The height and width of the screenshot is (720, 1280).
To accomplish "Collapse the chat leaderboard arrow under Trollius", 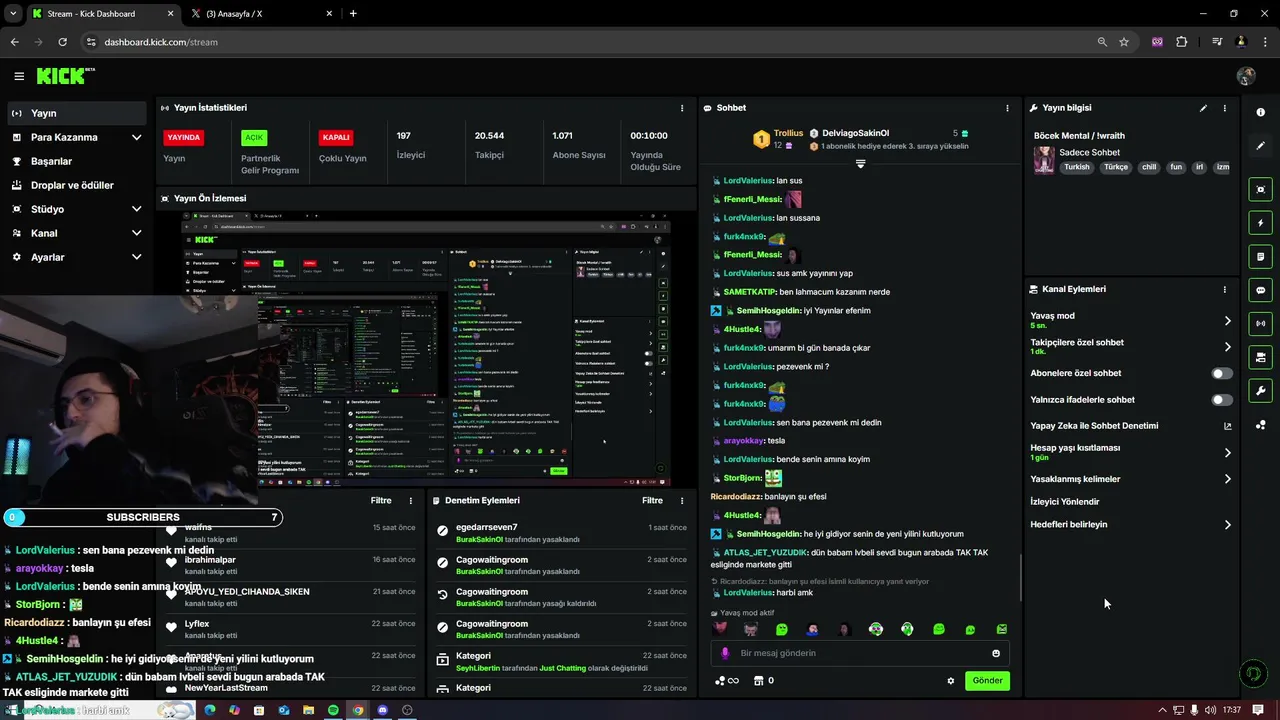I will (860, 164).
